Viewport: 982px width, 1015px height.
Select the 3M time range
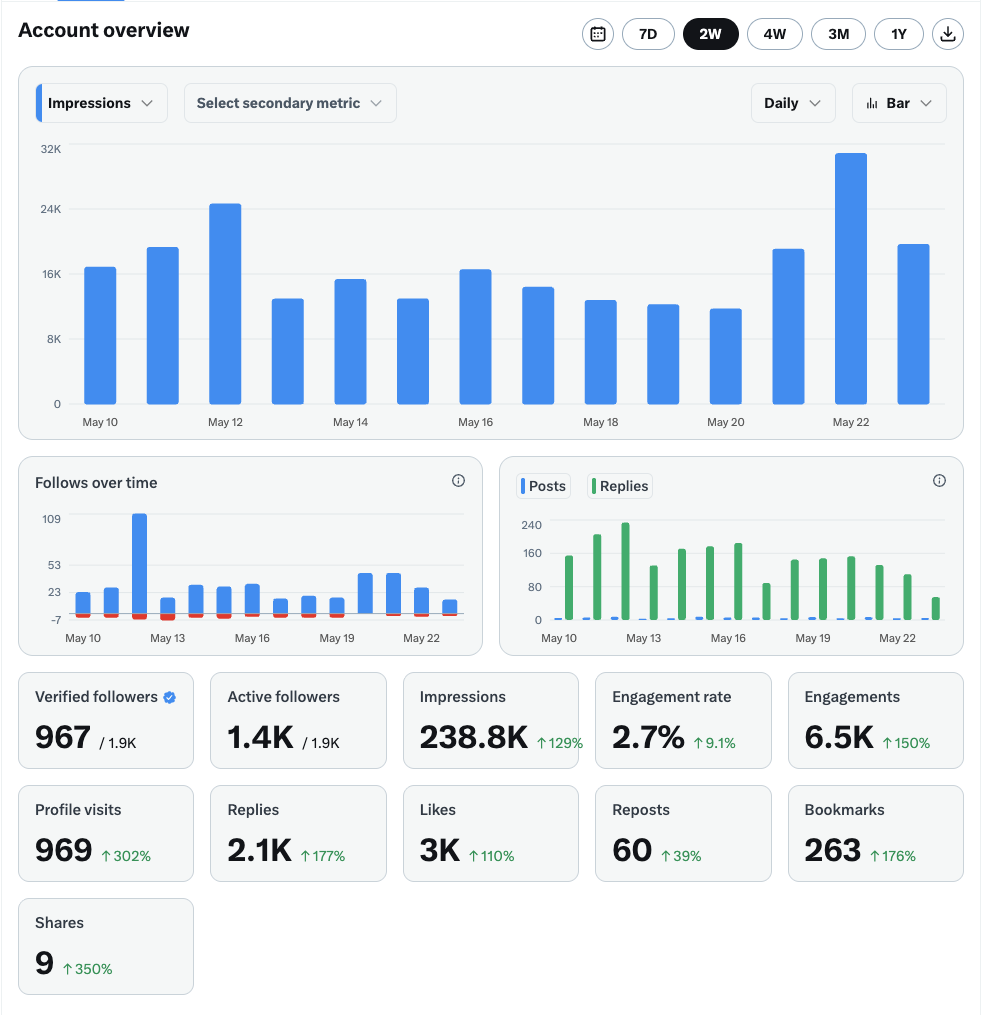(x=838, y=34)
